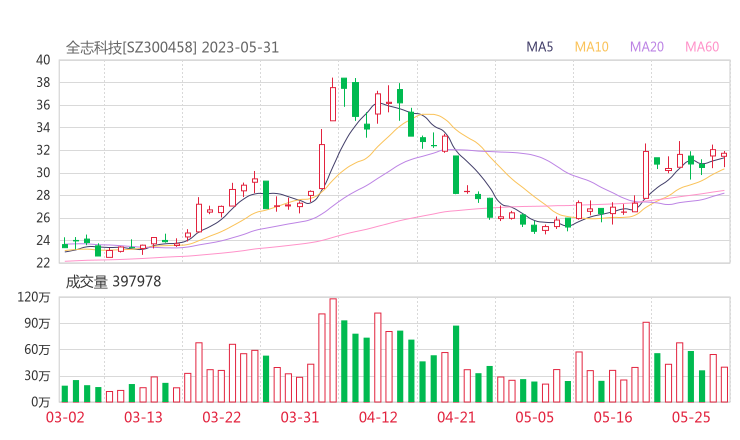Click the last volume bar on the right
The height and width of the screenshot is (440, 740).
pyautogui.click(x=724, y=385)
